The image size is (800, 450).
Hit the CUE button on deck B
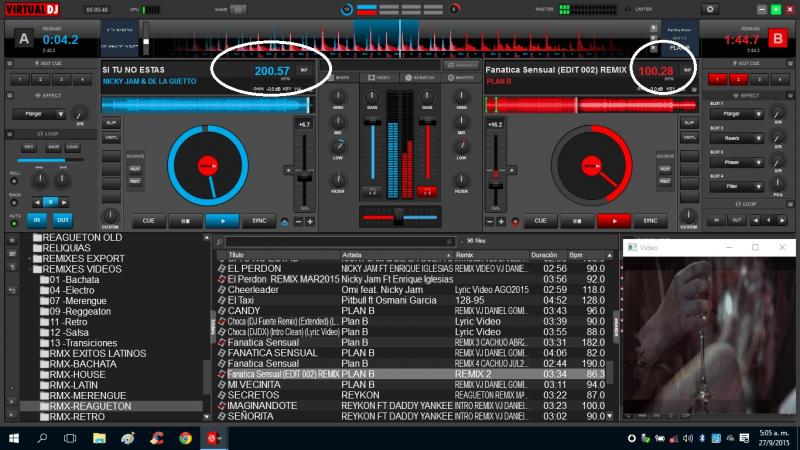[540, 221]
